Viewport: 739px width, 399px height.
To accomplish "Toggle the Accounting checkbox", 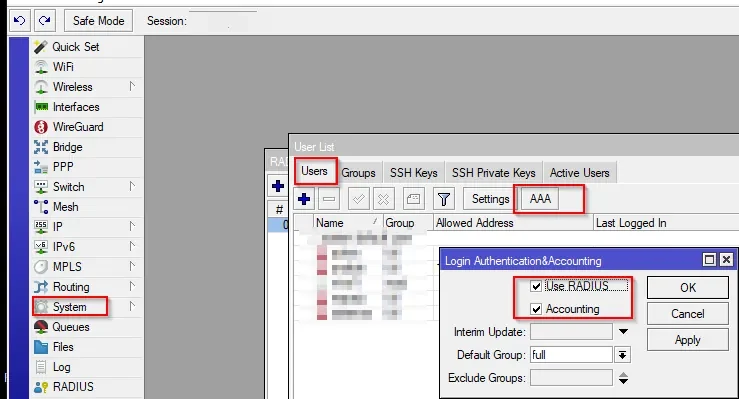I will pos(536,309).
